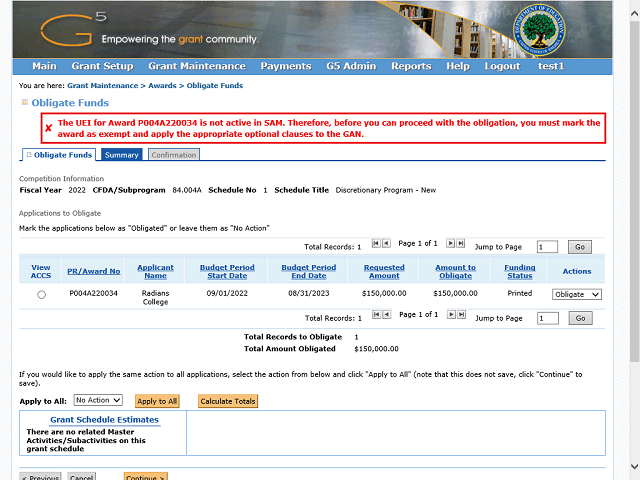Sort by Requested Amount column header
This screenshot has height=480, width=640.
point(384,271)
